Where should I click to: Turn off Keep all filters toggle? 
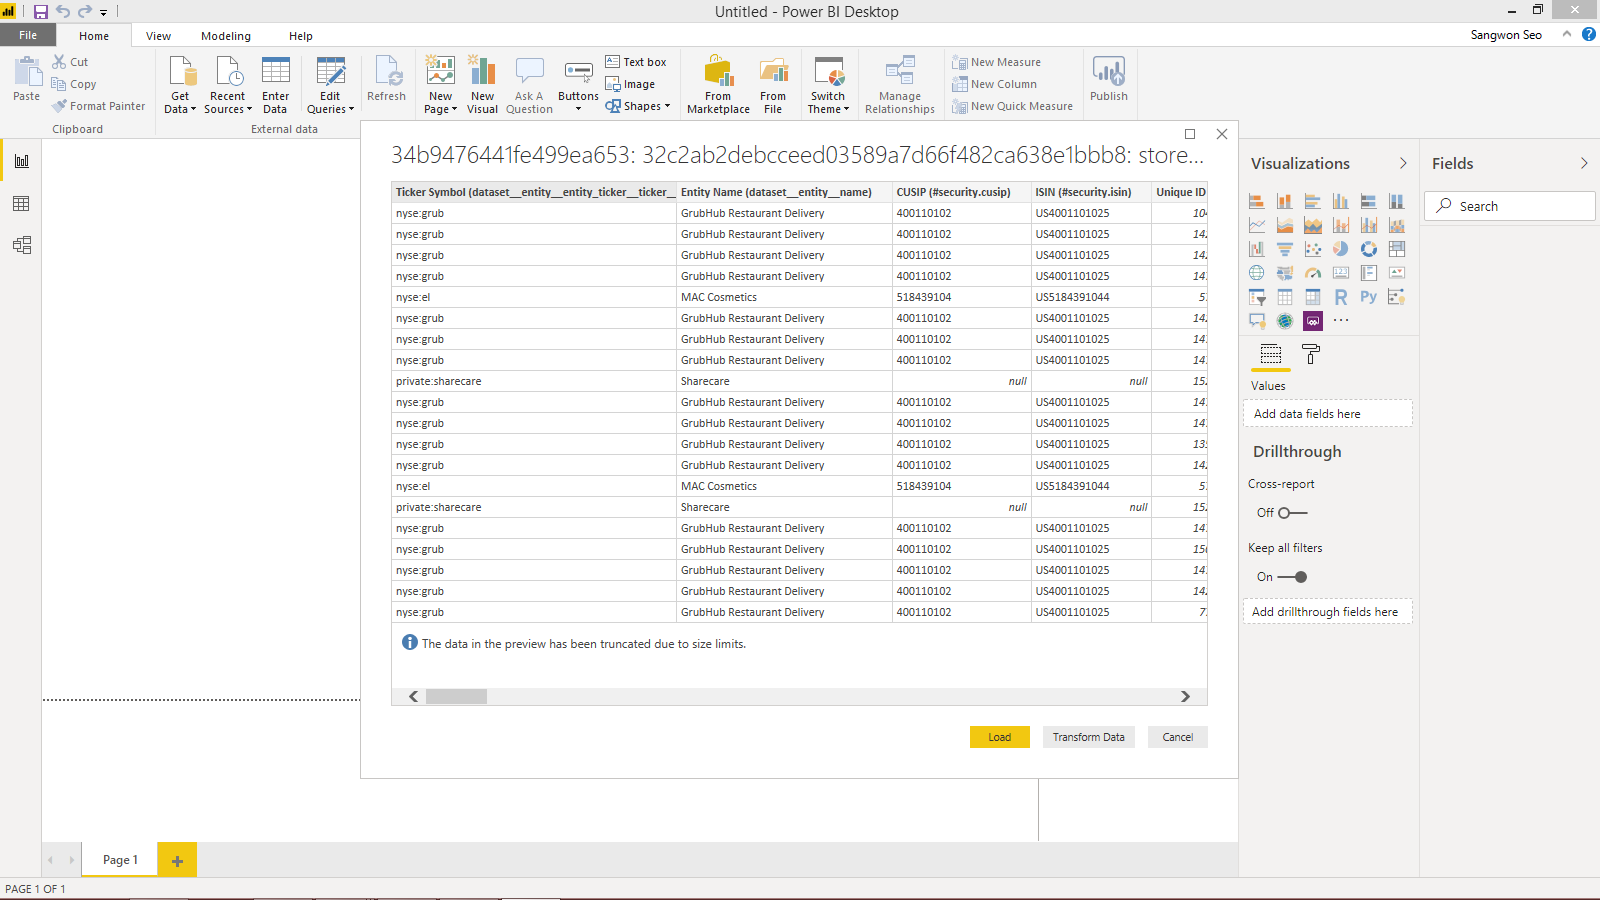[x=1292, y=577]
